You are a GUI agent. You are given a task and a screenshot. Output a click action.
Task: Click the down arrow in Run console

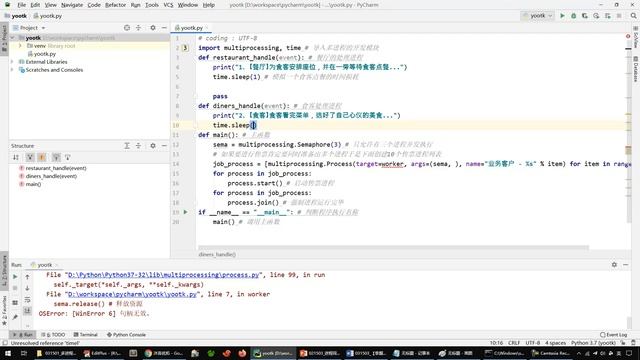pyautogui.click(x=27, y=288)
